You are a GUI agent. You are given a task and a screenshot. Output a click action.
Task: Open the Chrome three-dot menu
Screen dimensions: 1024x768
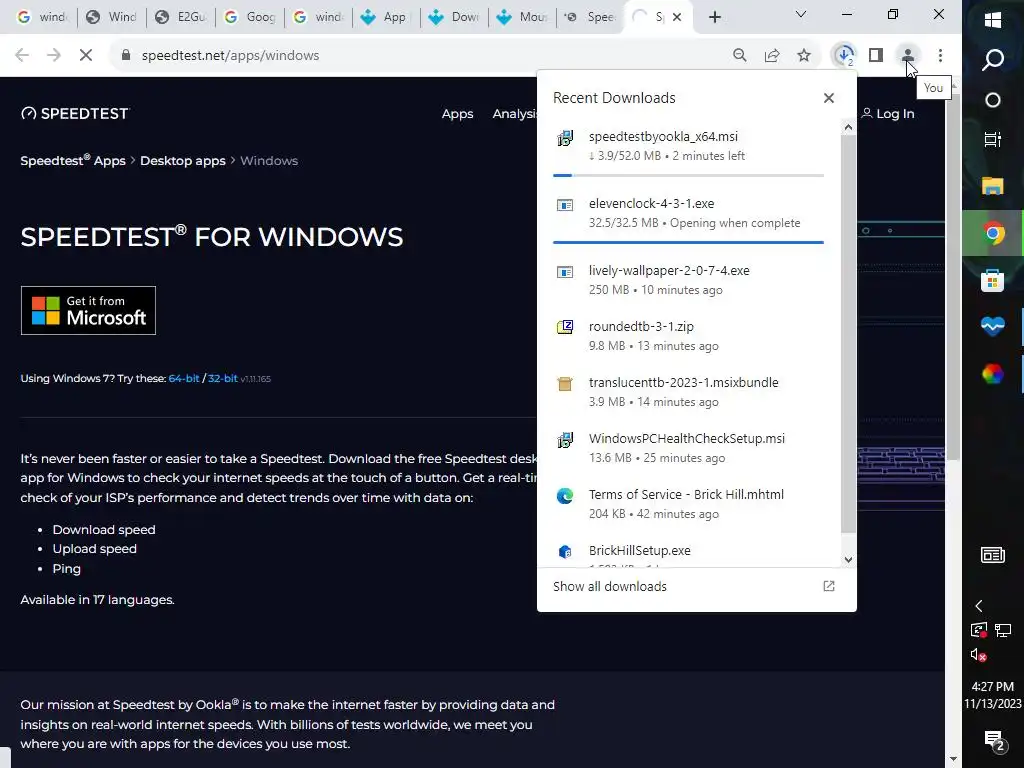coord(940,56)
